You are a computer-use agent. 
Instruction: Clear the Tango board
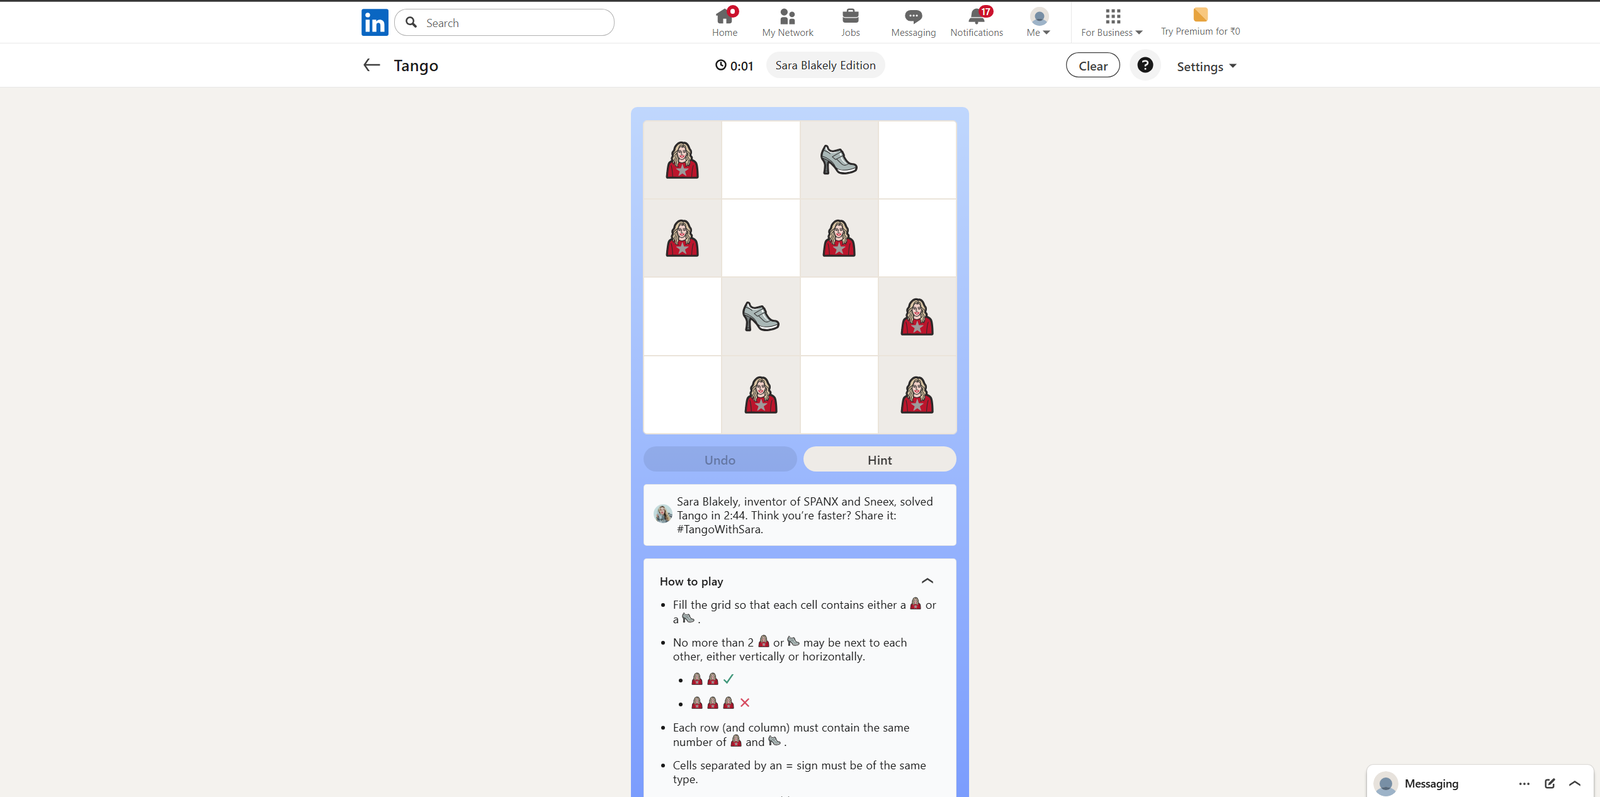pos(1093,66)
